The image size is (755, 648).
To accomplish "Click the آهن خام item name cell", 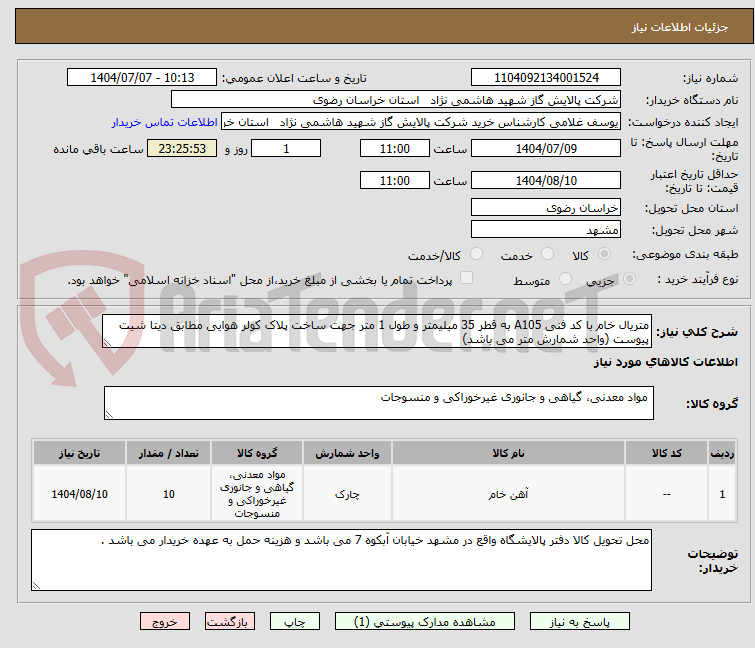I will tap(508, 494).
